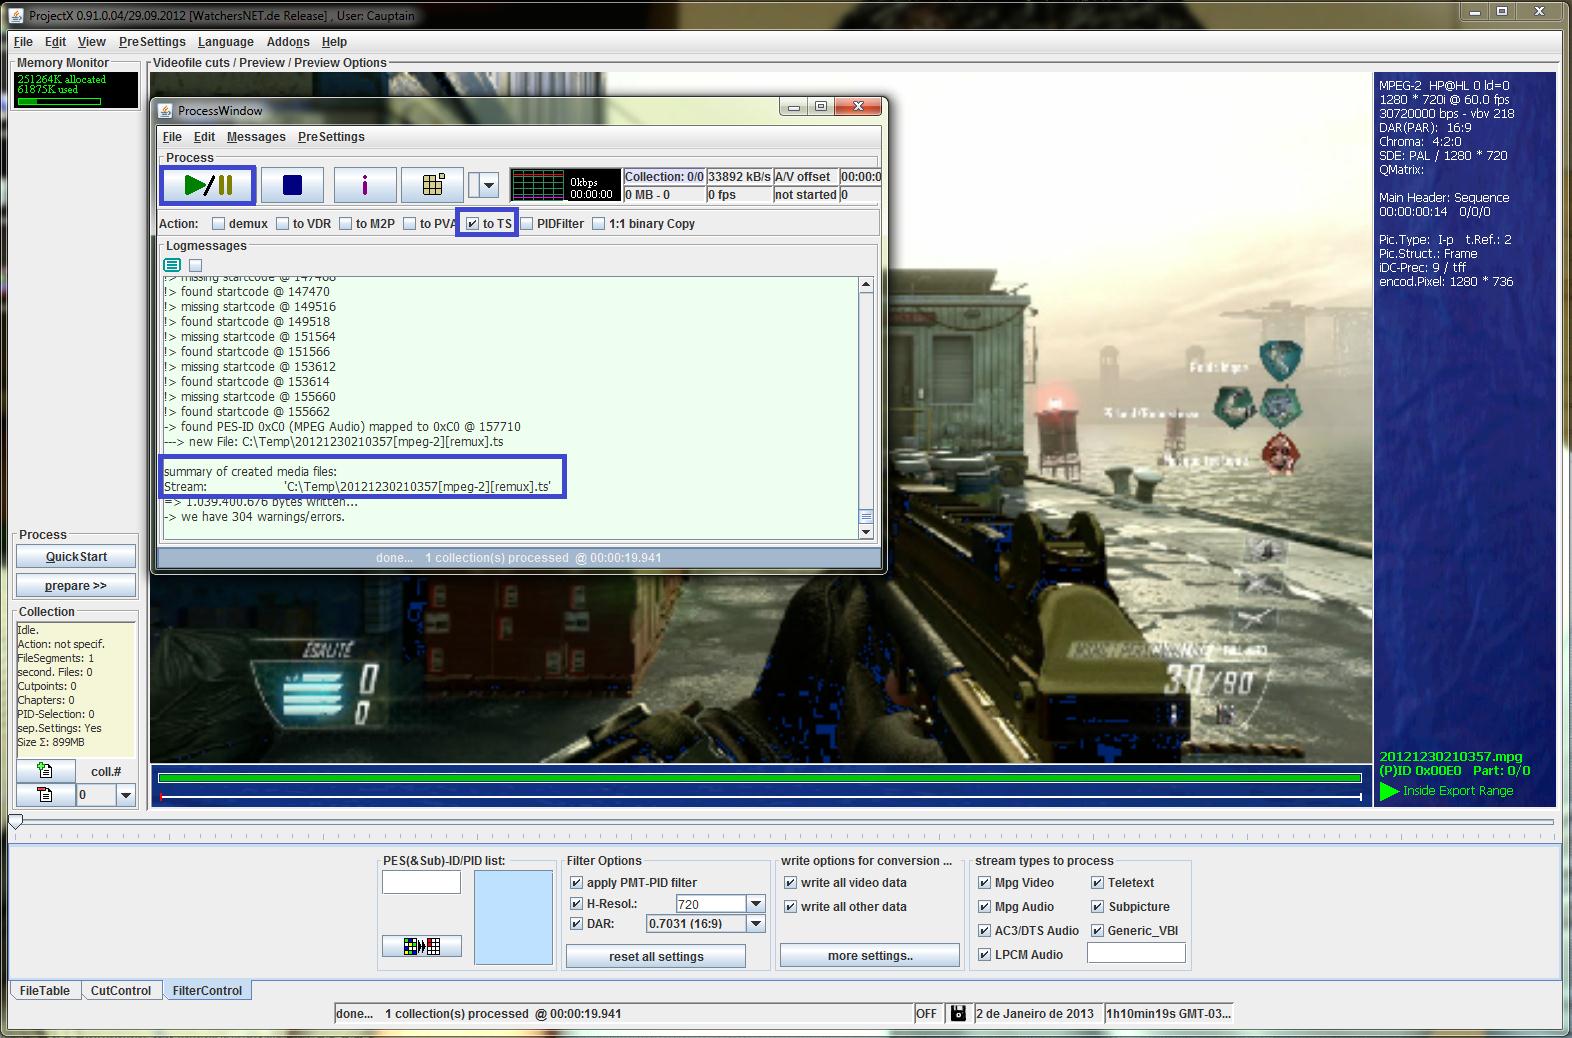Open Help menu in main window

click(334, 42)
